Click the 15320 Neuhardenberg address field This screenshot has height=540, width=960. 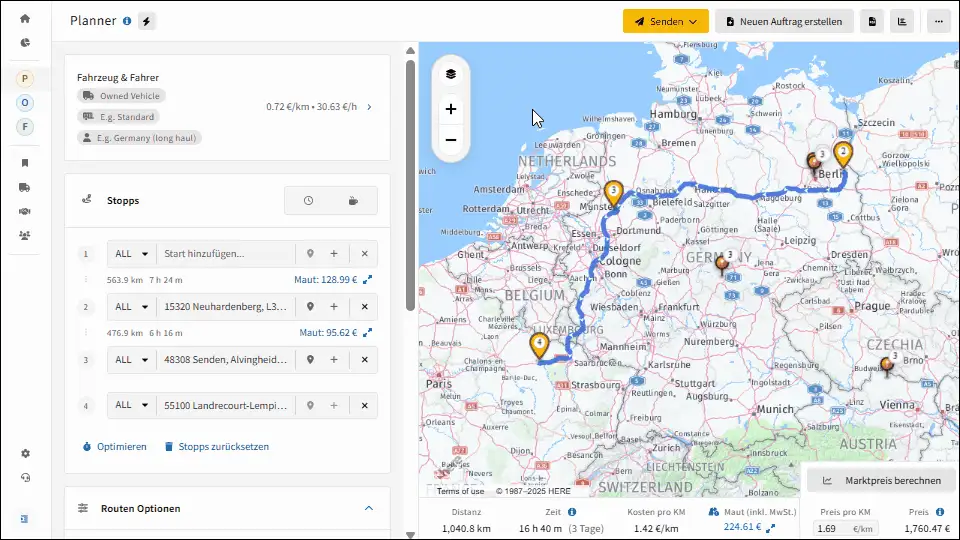pos(226,307)
